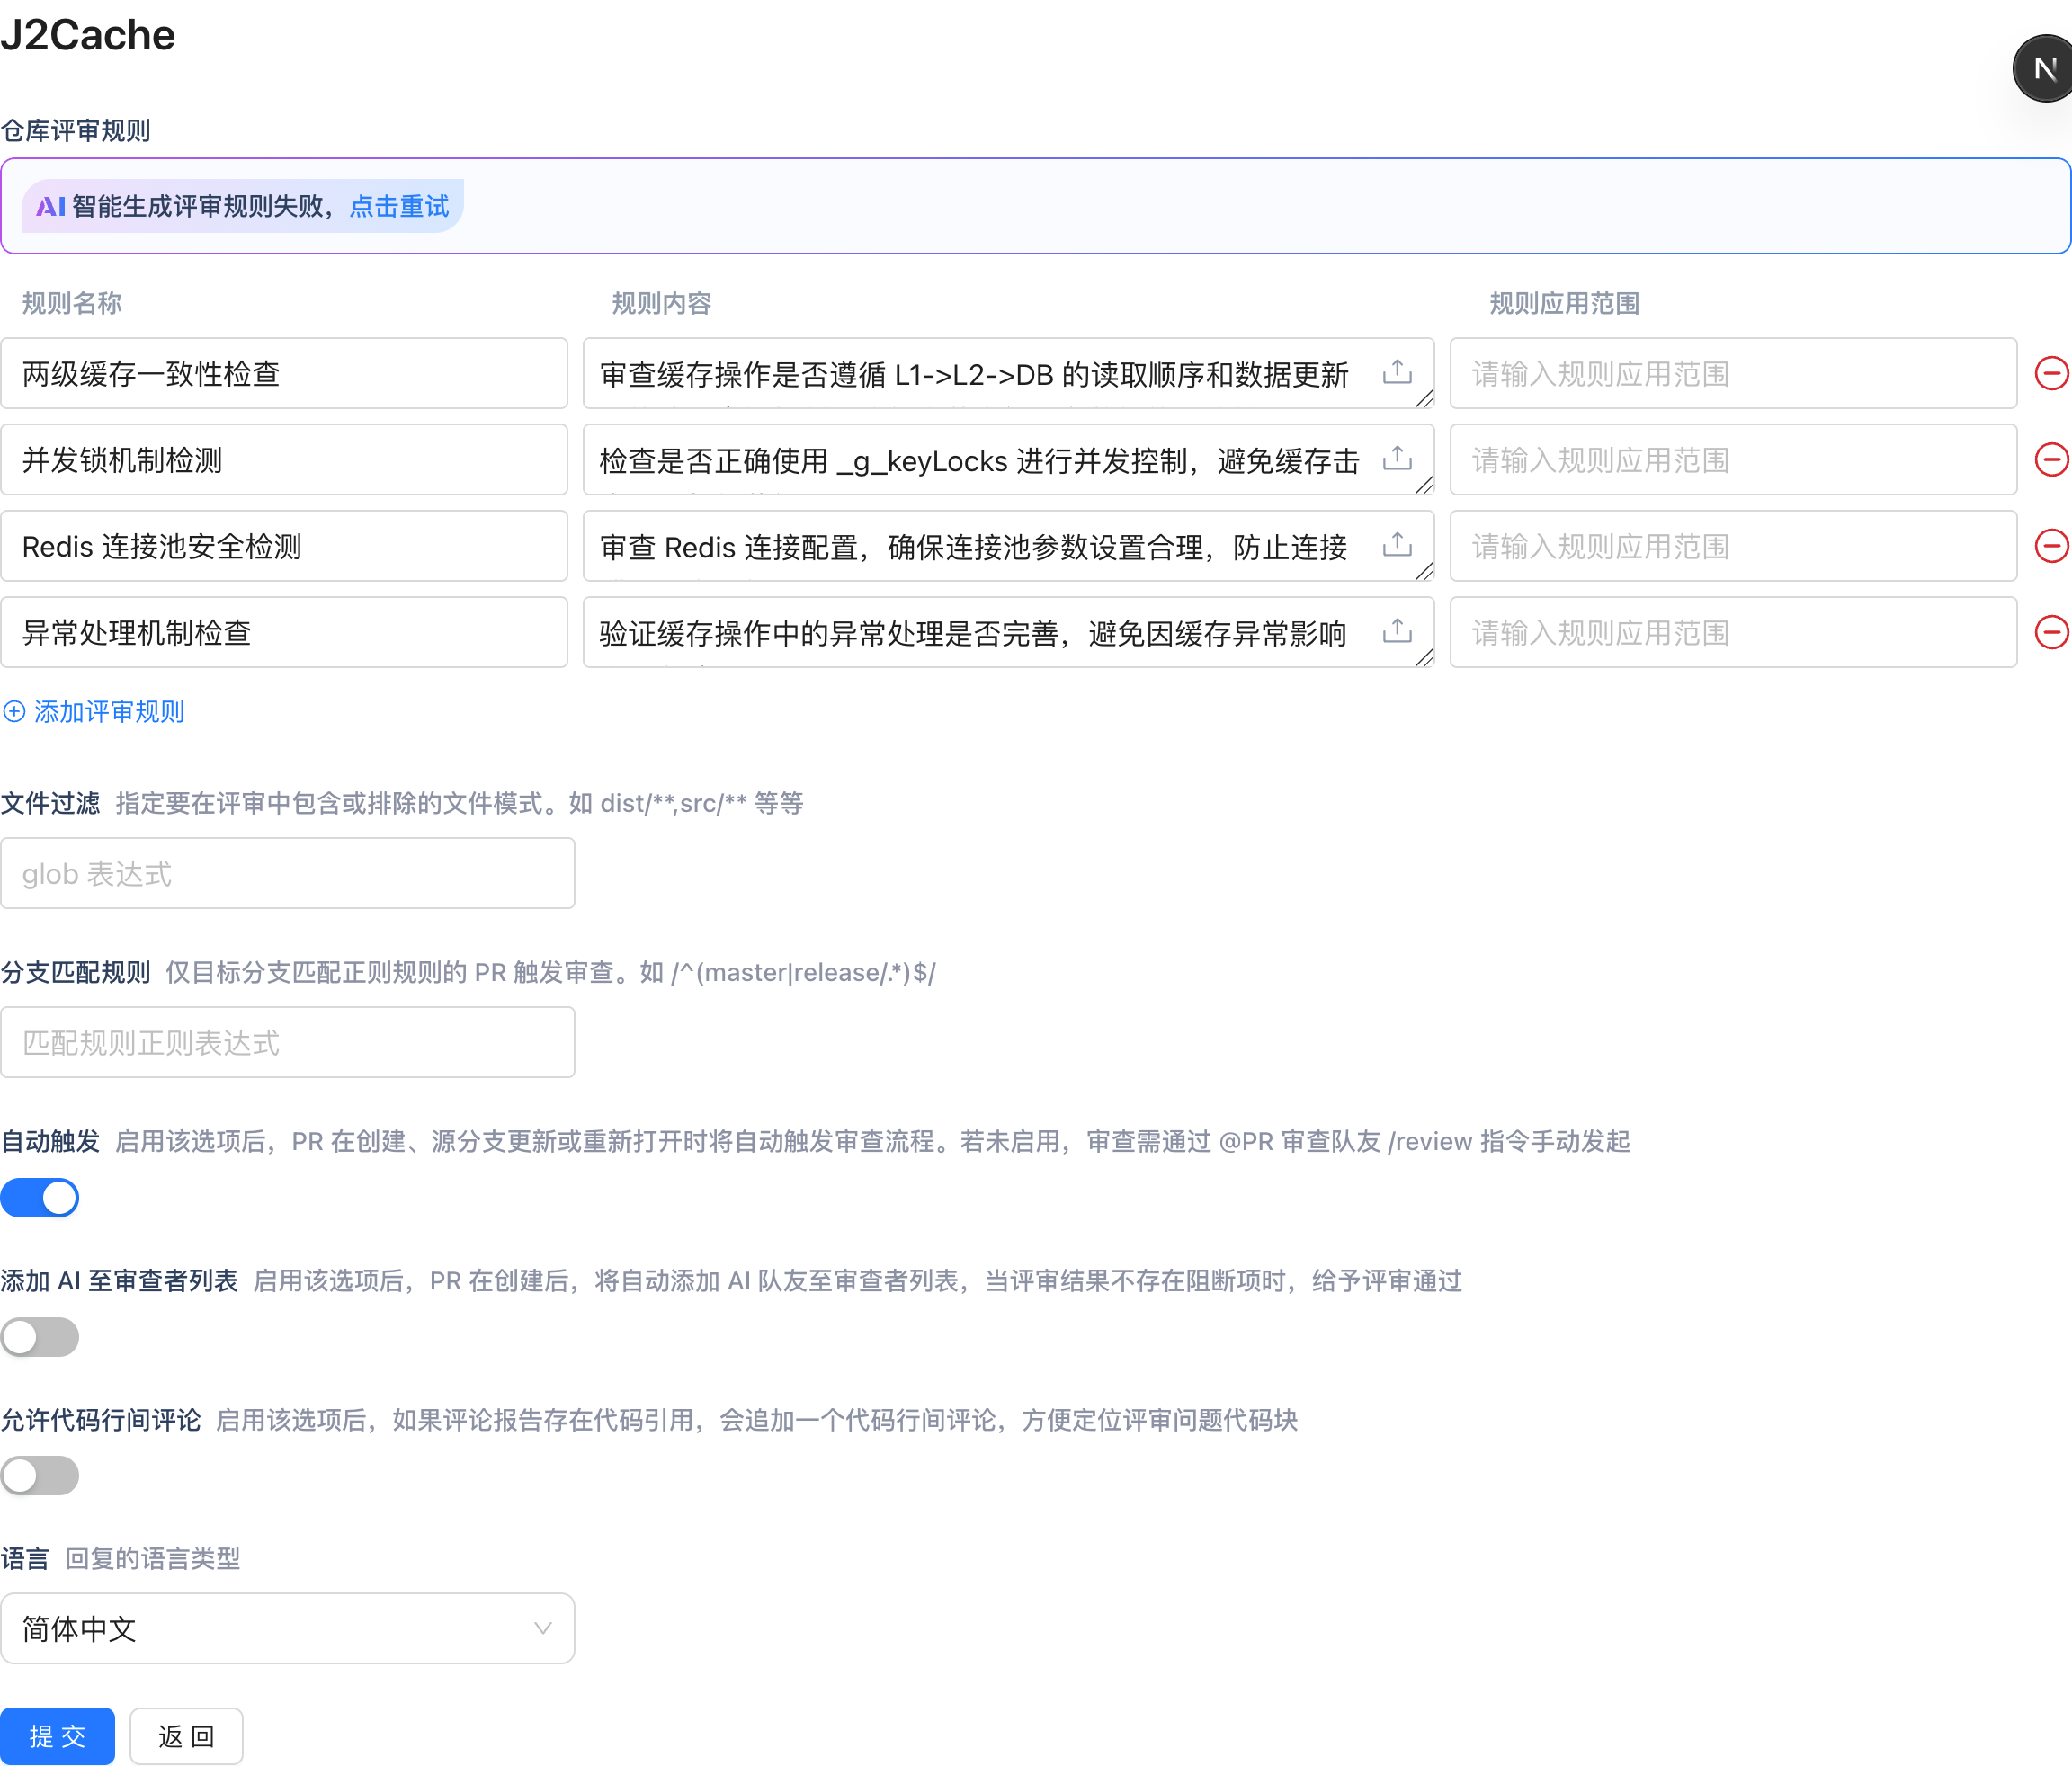This screenshot has width=2072, height=1766.
Task: Remove the 两级缓存一致性检查 rule
Action: 2051,373
